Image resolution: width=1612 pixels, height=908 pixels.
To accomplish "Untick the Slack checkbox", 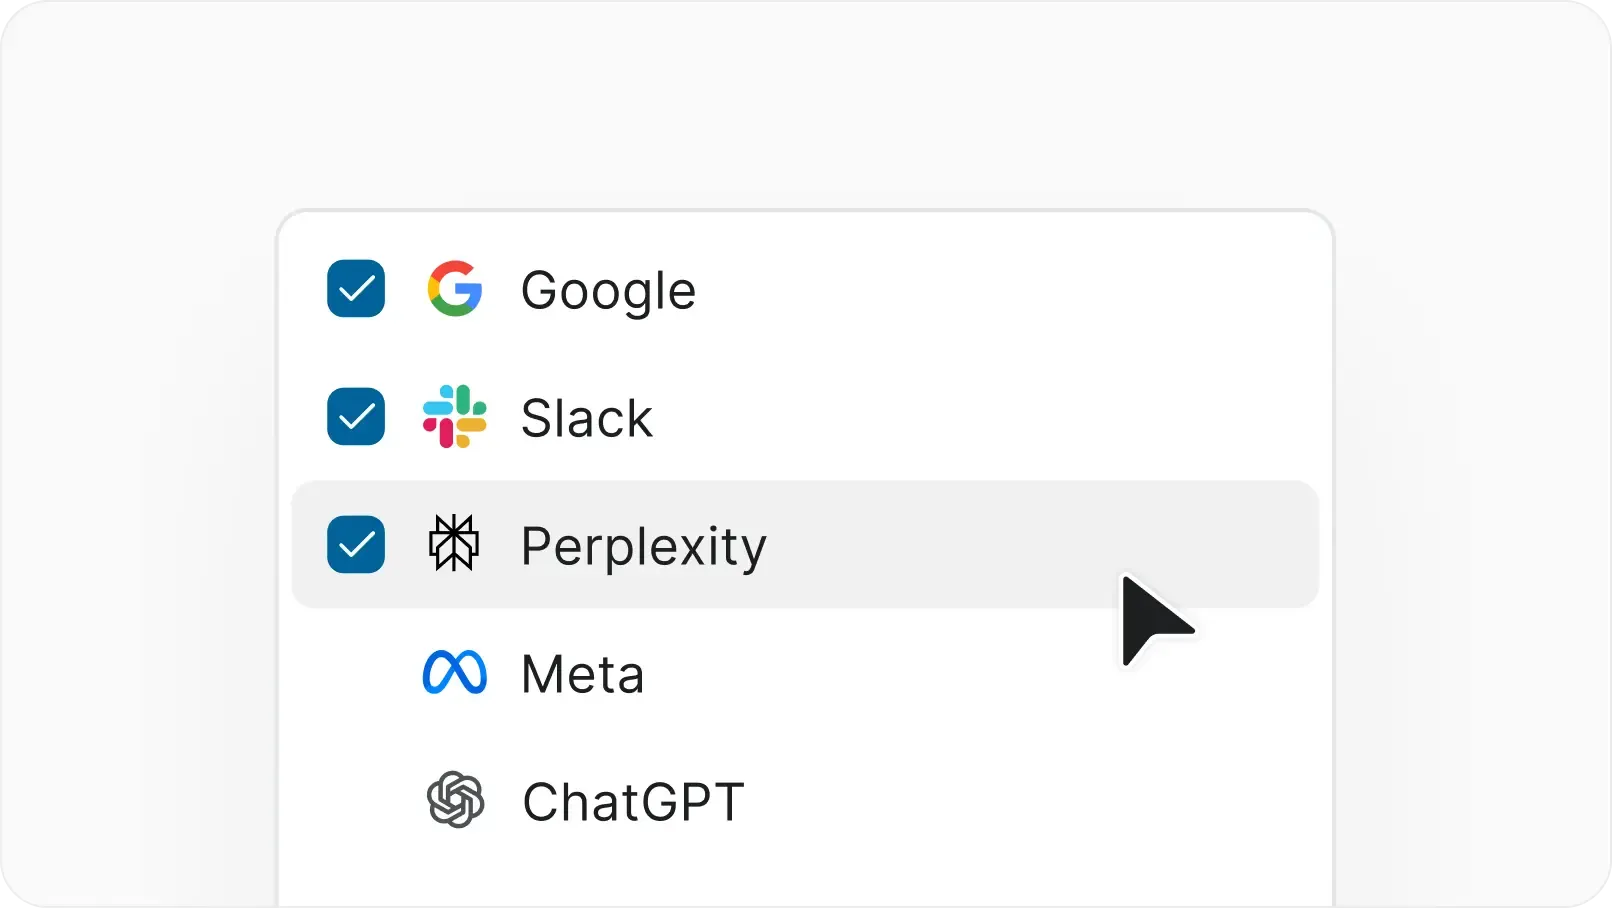I will 356,417.
